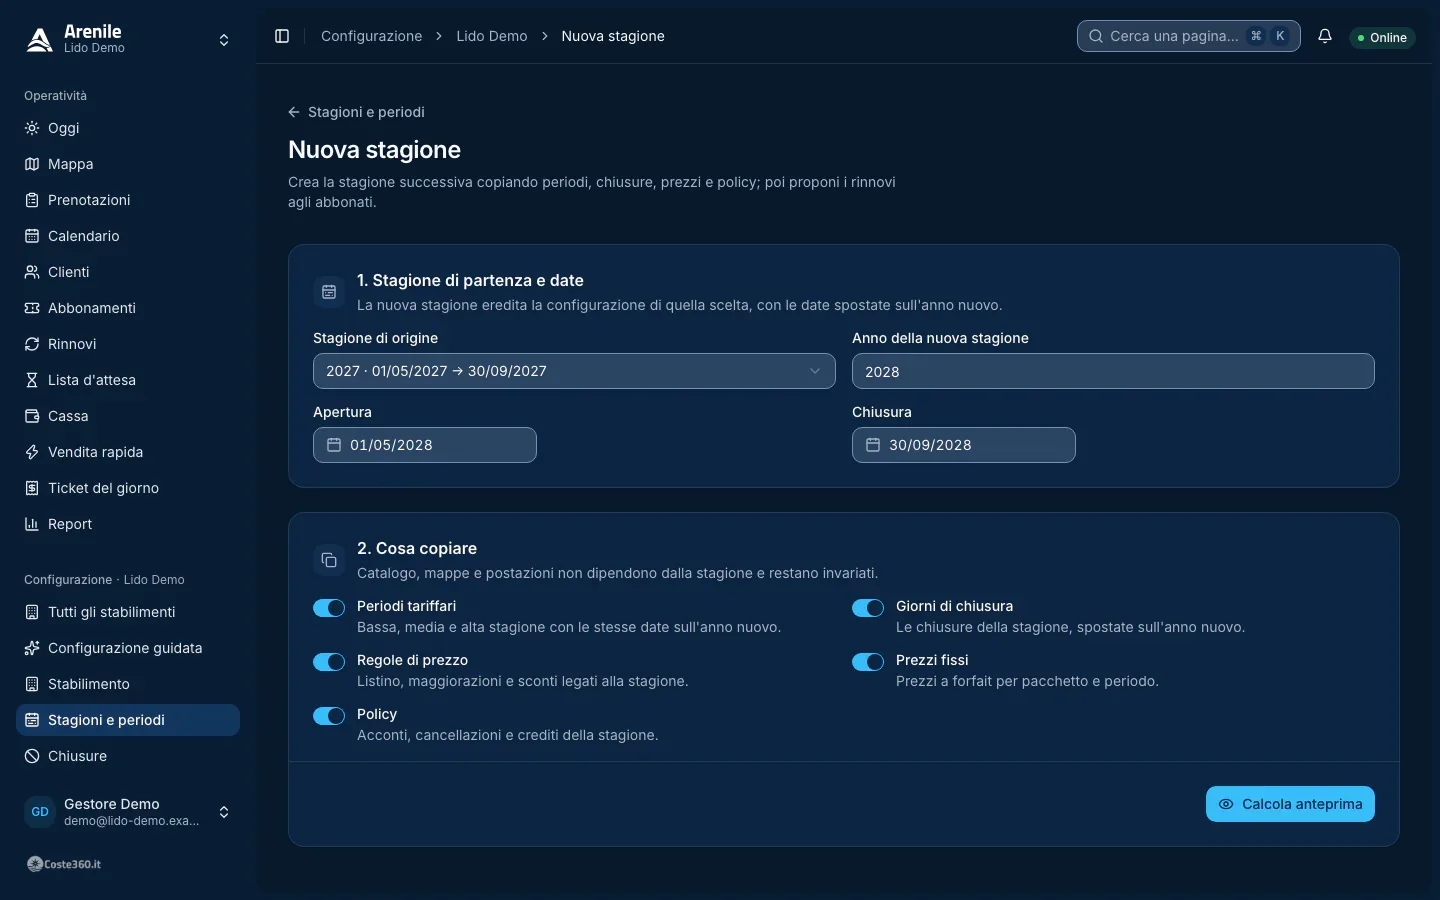Click the Arenile logo icon

pyautogui.click(x=40, y=39)
